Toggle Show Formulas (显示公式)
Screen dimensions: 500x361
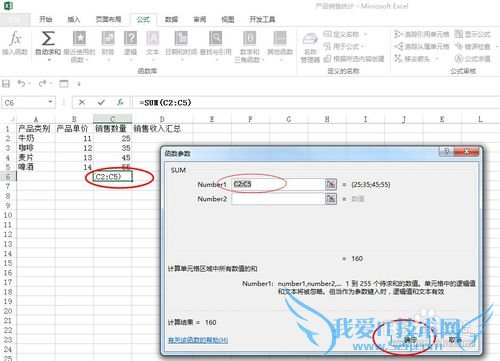[473, 34]
